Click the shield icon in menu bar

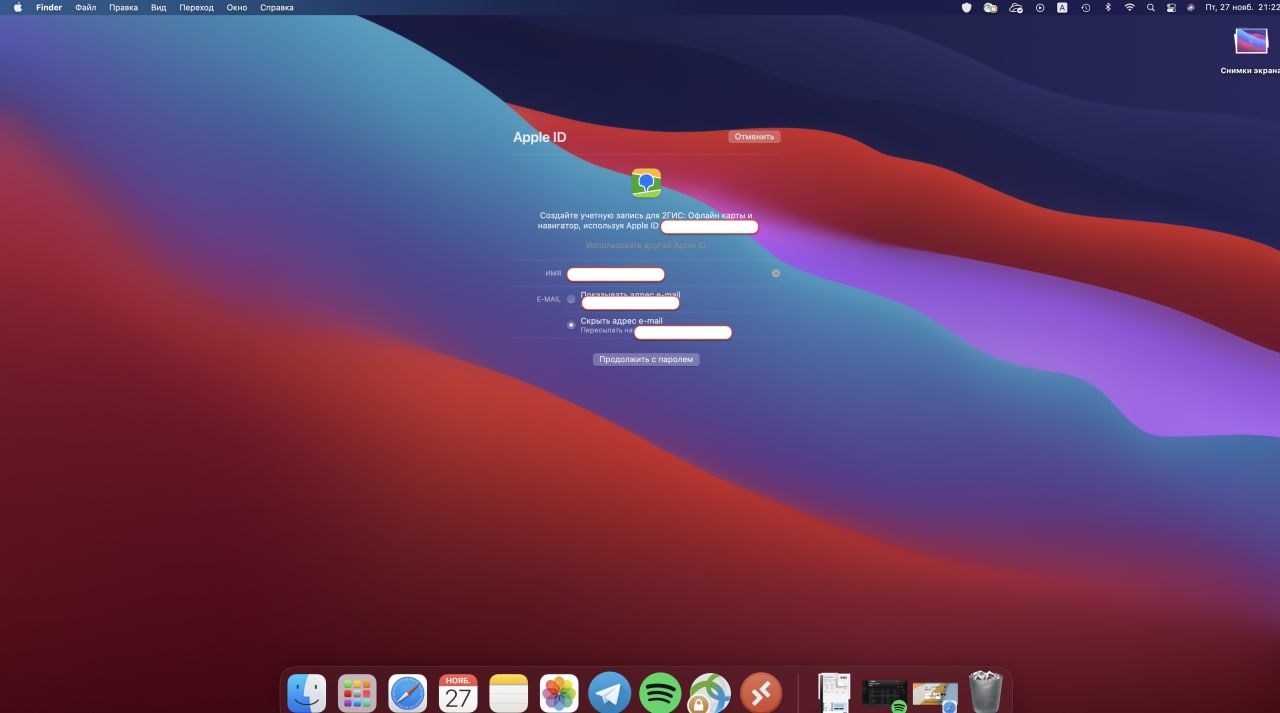click(966, 7)
